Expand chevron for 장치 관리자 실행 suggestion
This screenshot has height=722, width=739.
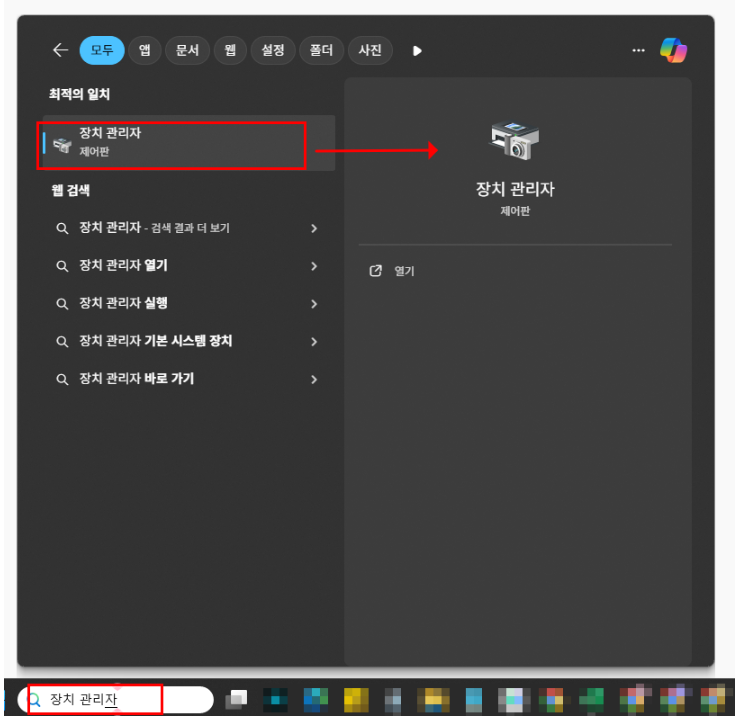click(314, 304)
